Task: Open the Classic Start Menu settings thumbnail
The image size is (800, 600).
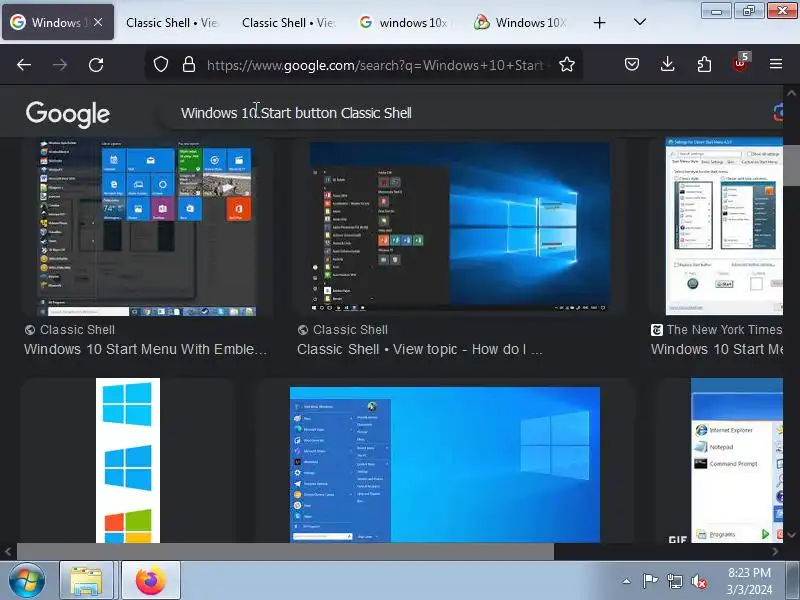Action: [724, 226]
